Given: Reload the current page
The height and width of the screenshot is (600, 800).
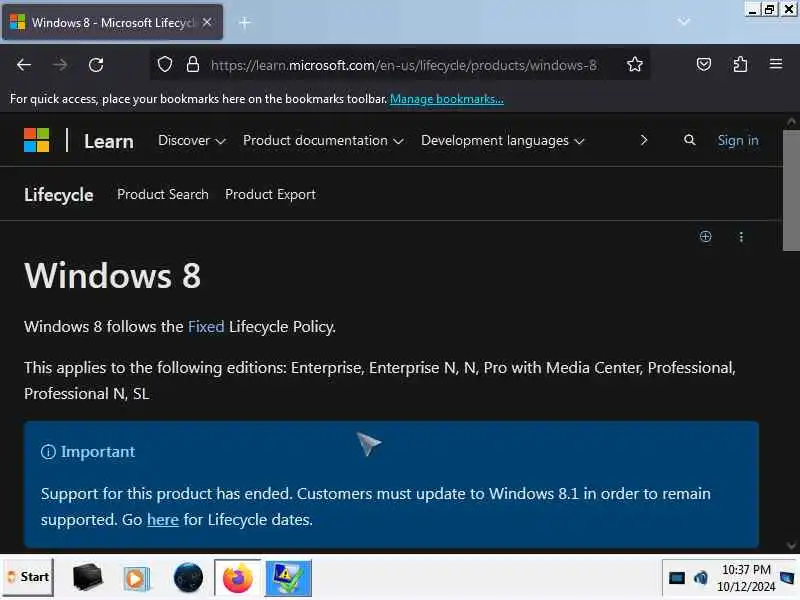Looking at the screenshot, I should point(96,65).
